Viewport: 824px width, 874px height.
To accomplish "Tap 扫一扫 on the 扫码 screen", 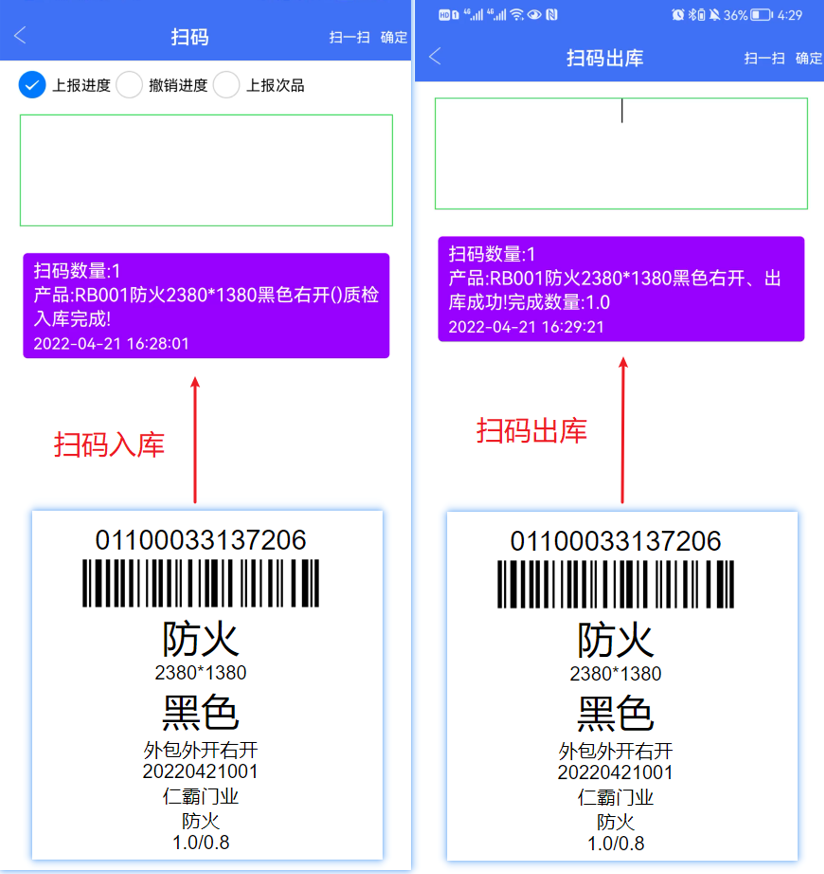I will tap(350, 37).
